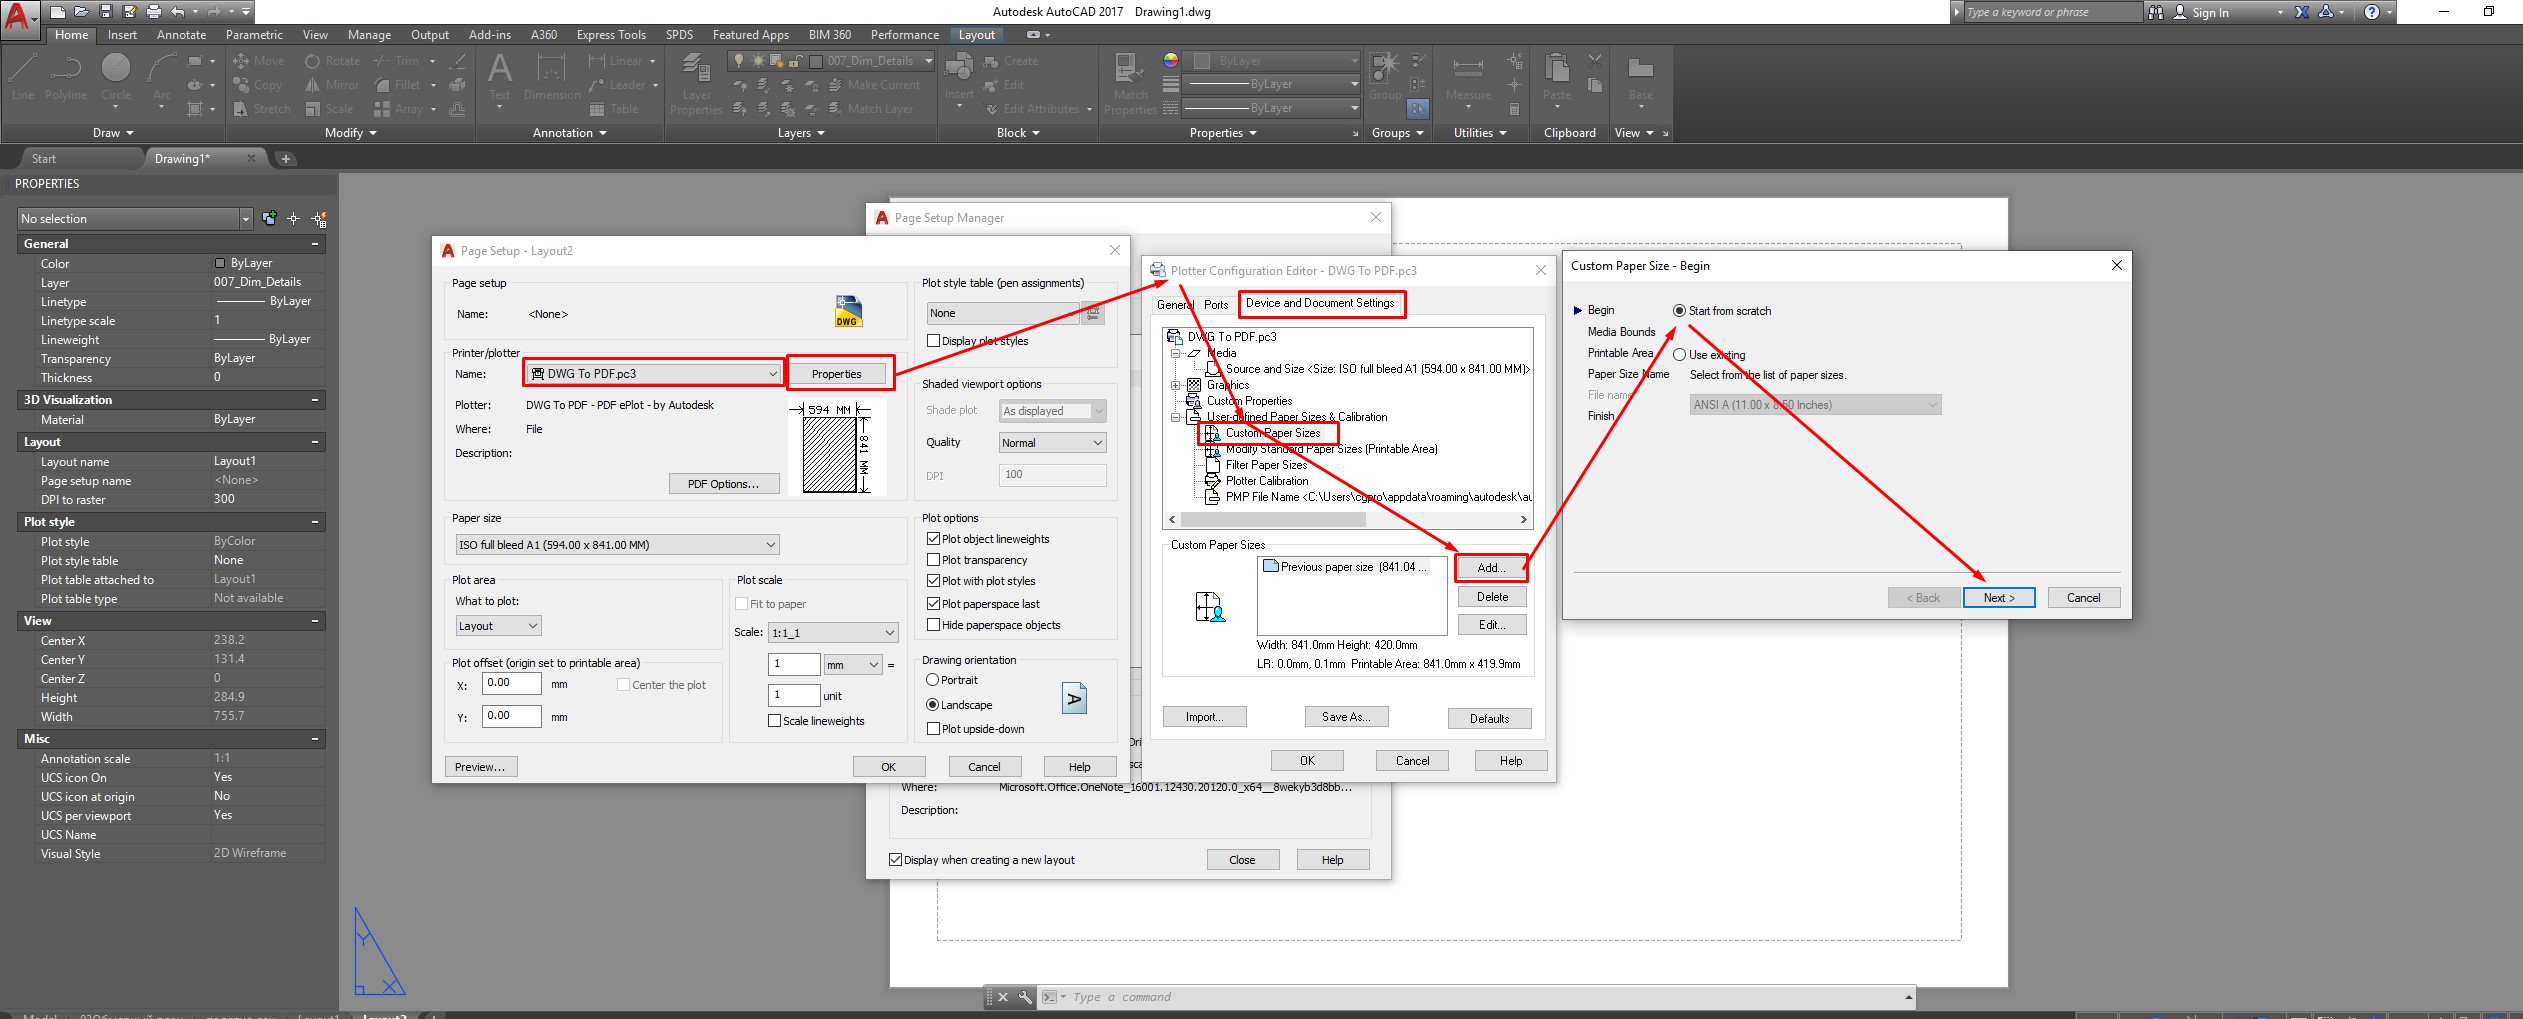Click the command line customize wrench icon
This screenshot has width=2523, height=1019.
(1025, 997)
